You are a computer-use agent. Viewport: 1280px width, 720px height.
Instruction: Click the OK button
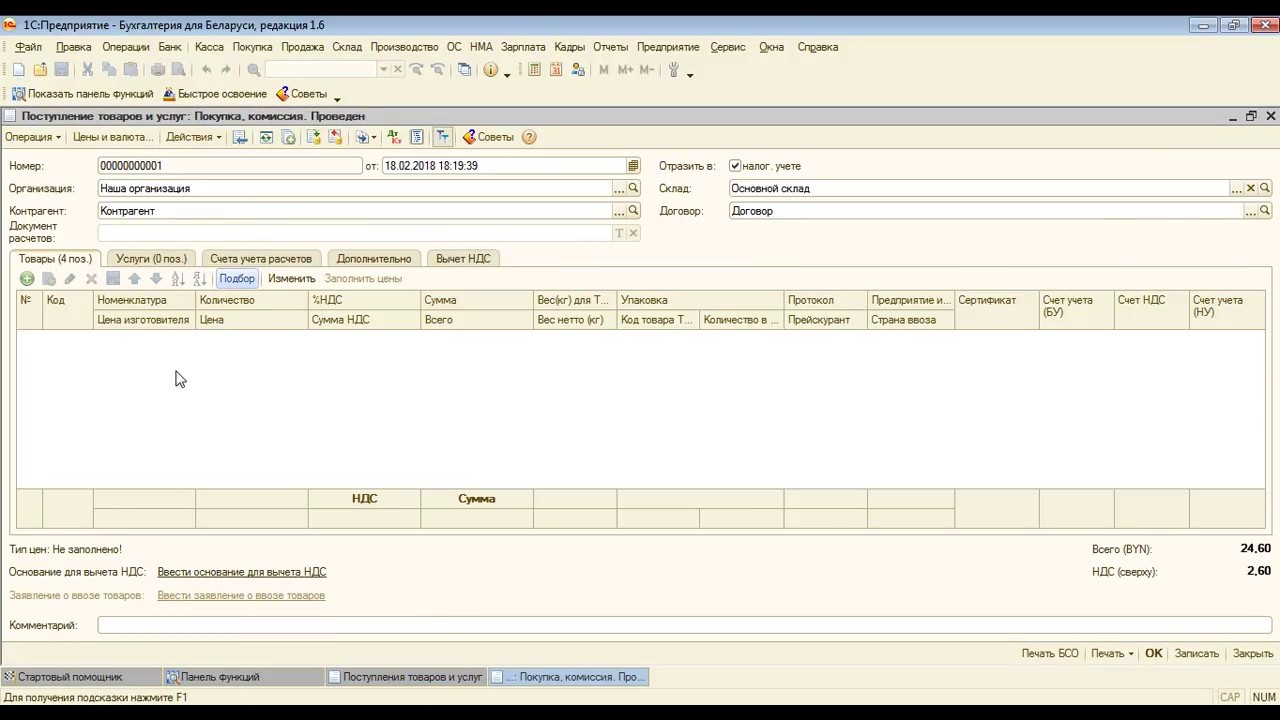pyautogui.click(x=1154, y=653)
